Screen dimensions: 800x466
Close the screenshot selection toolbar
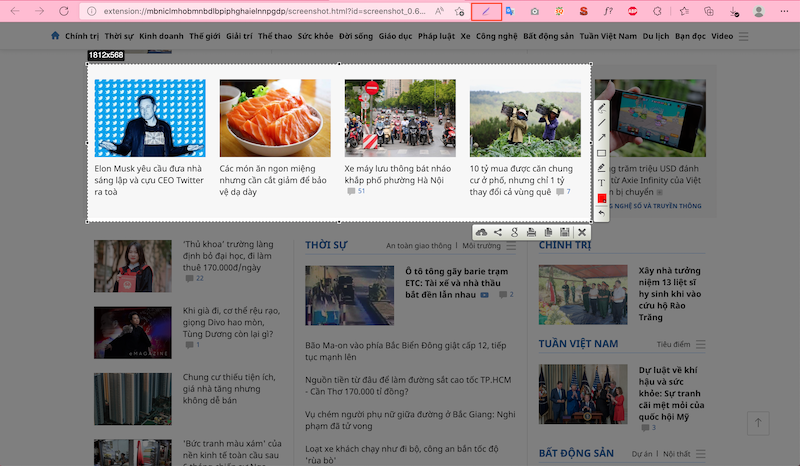click(581, 232)
